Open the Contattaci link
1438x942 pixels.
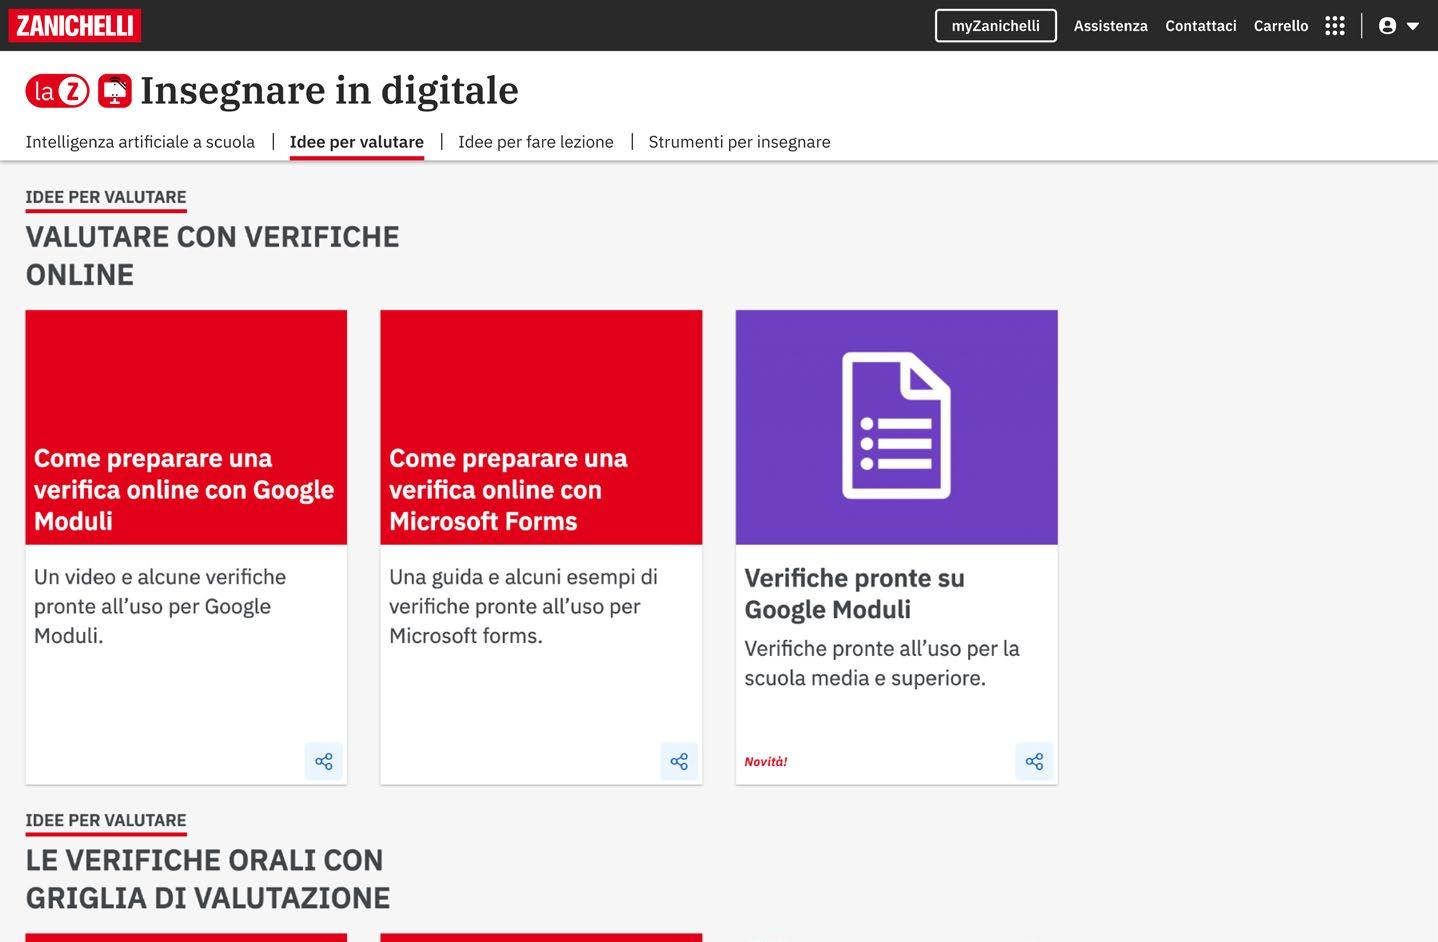point(1201,26)
